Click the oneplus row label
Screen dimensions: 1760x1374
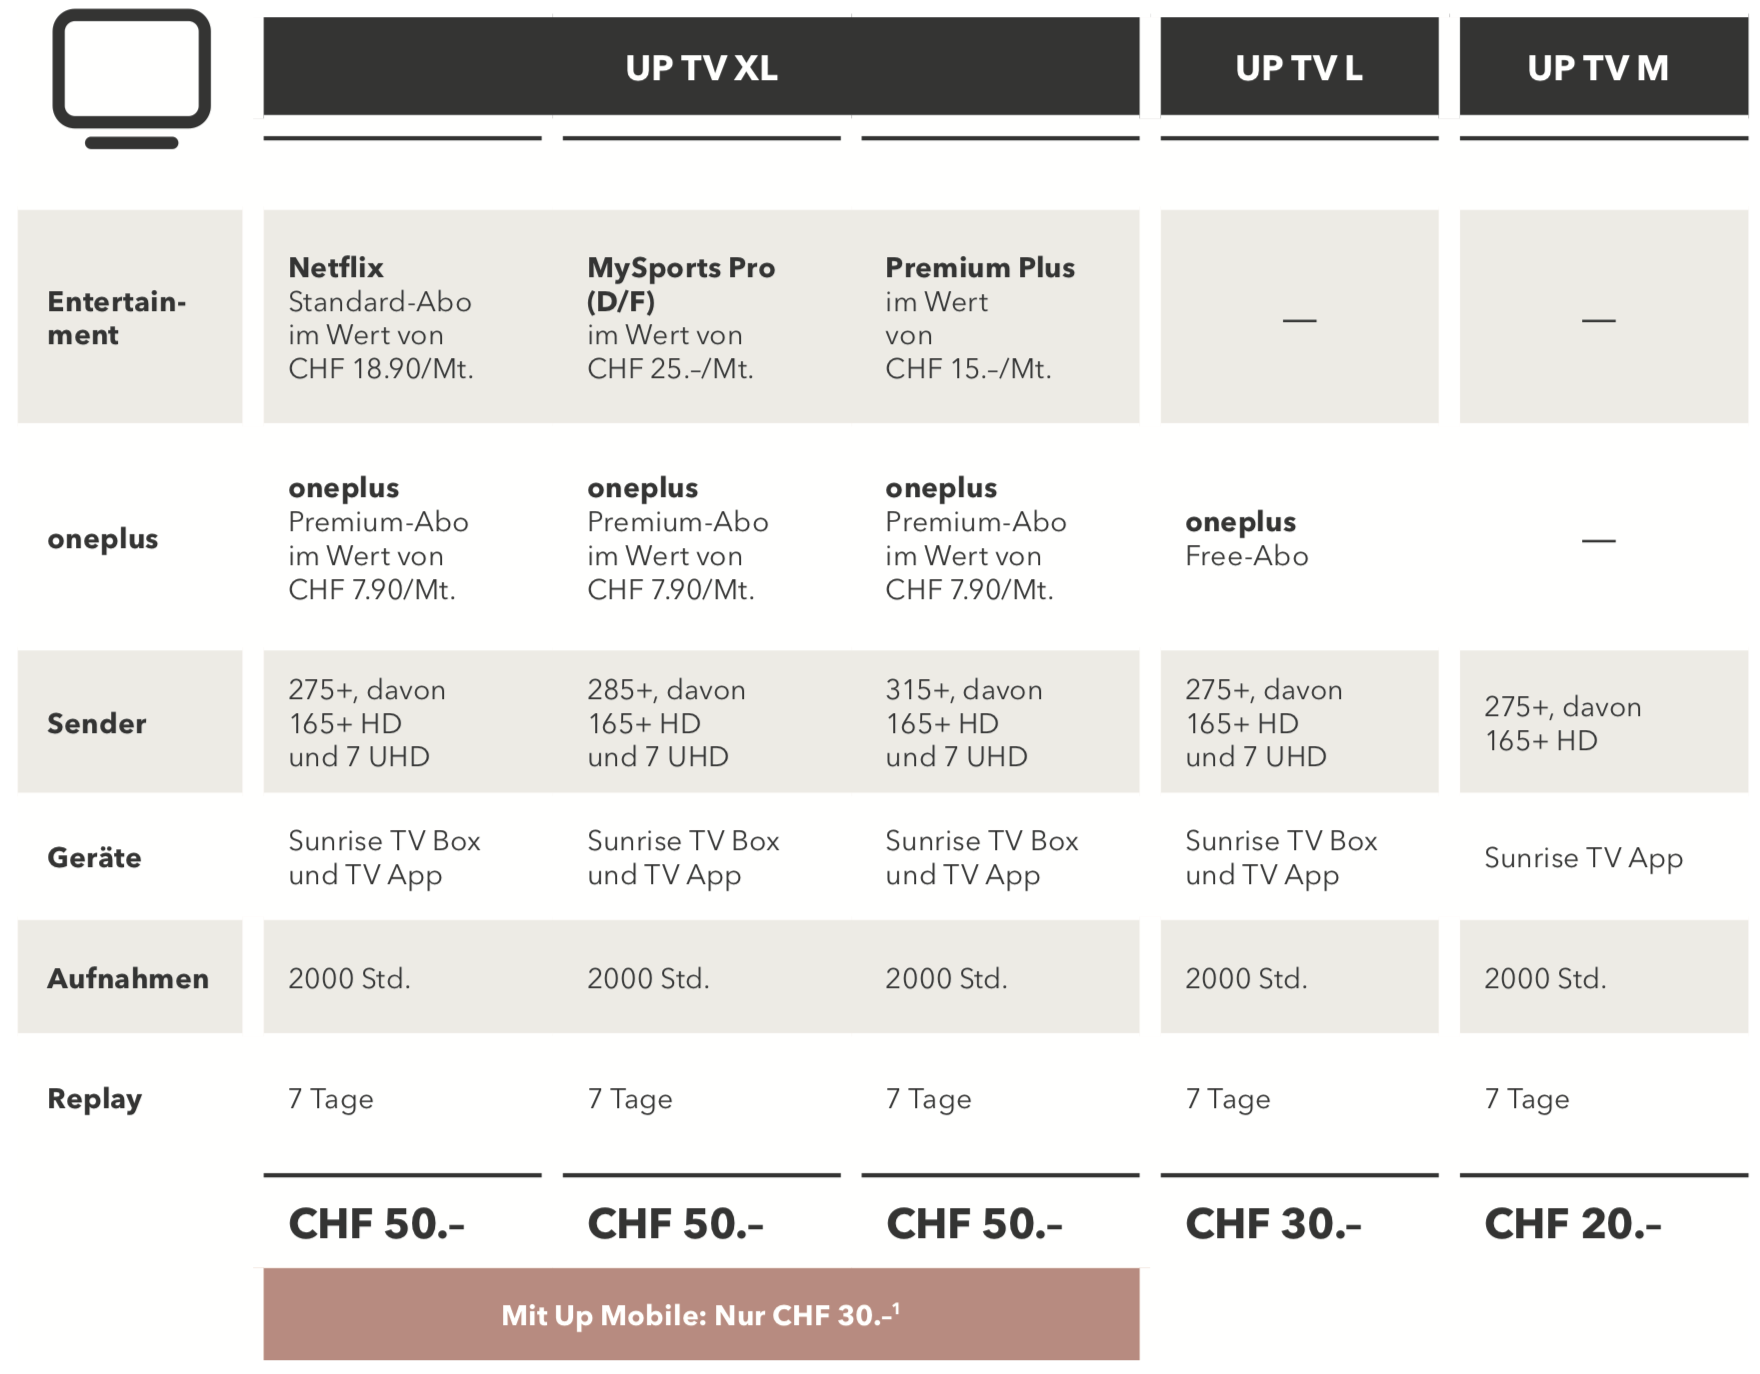103,539
